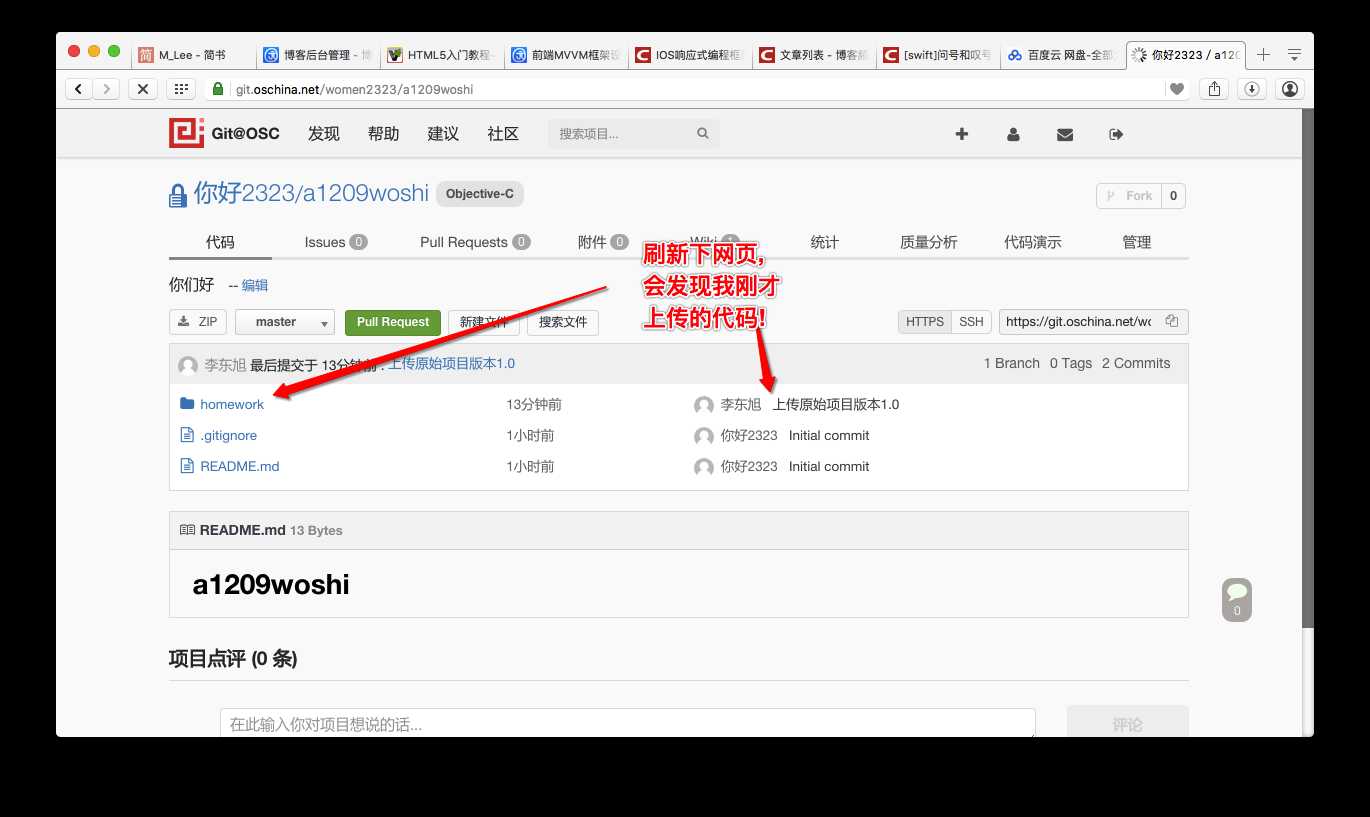The height and width of the screenshot is (817, 1370).
Task: Open the browser account profile icon
Action: click(1289, 89)
